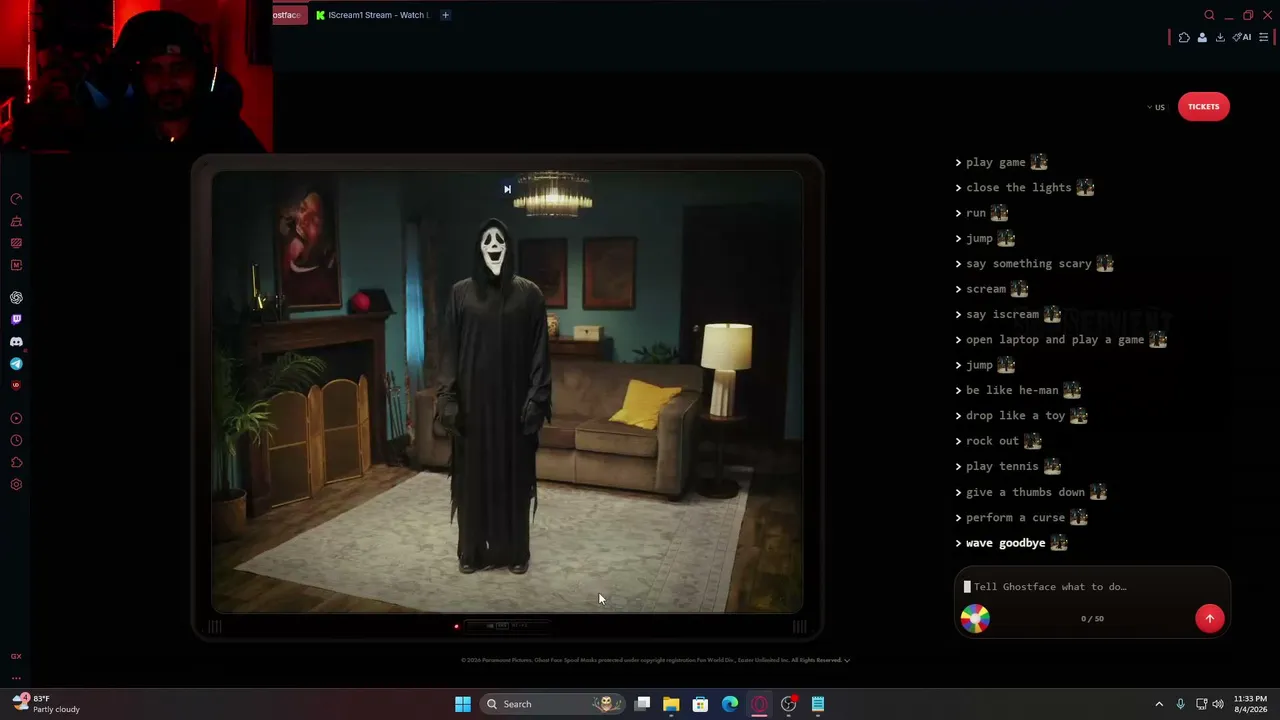Open the extensions icon in browser toolbar

pyautogui.click(x=1184, y=37)
